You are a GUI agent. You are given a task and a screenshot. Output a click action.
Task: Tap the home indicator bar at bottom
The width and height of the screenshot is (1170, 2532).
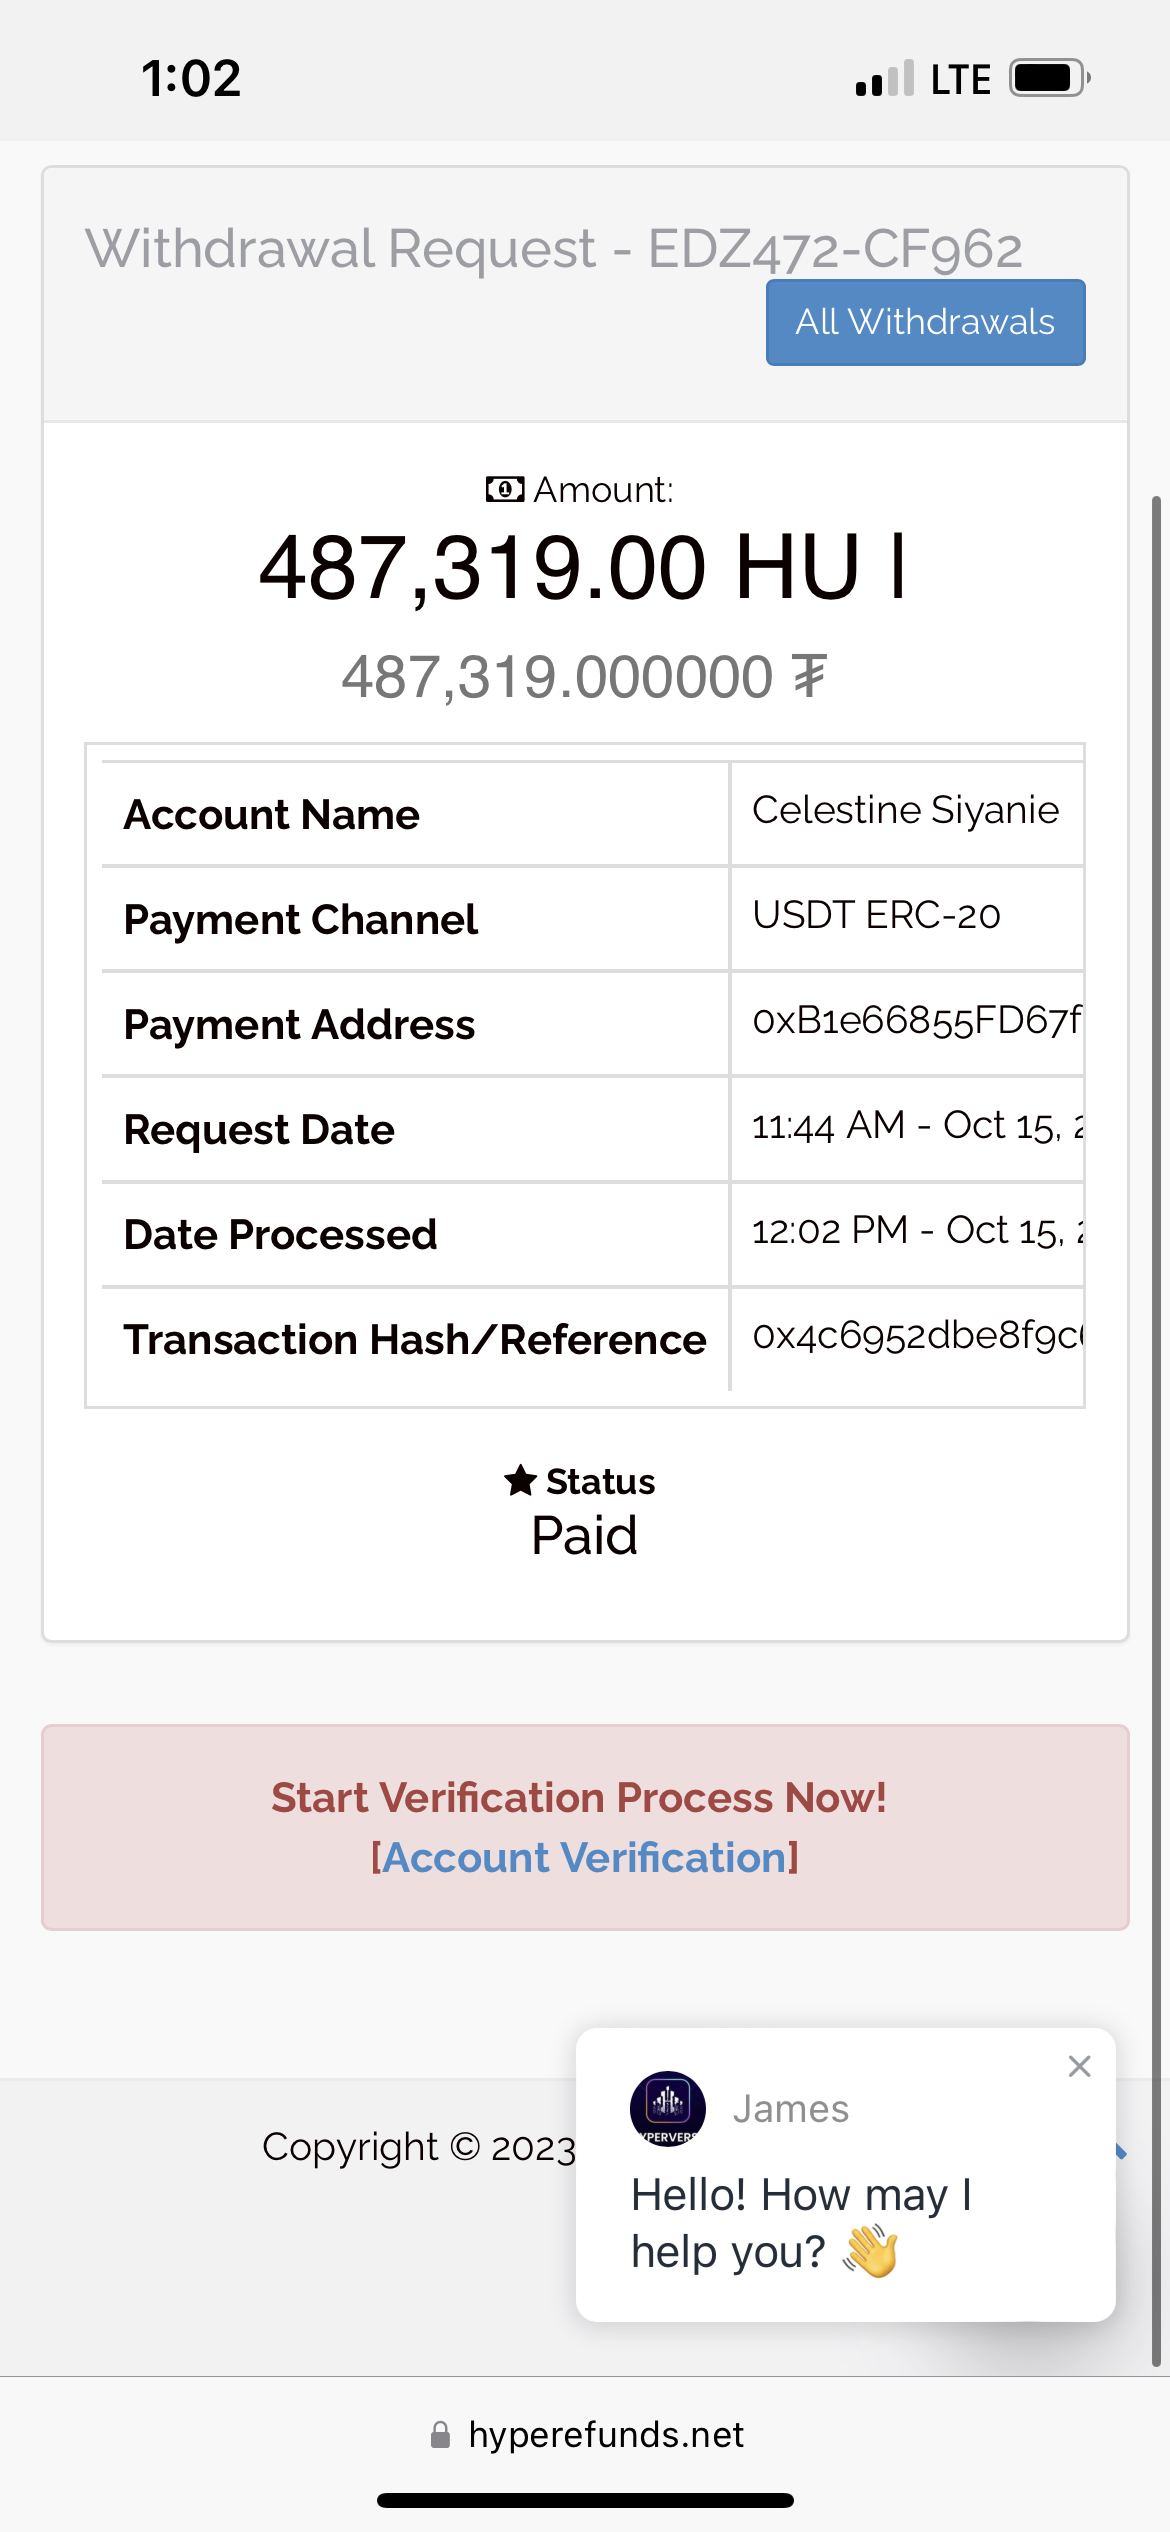point(585,2500)
